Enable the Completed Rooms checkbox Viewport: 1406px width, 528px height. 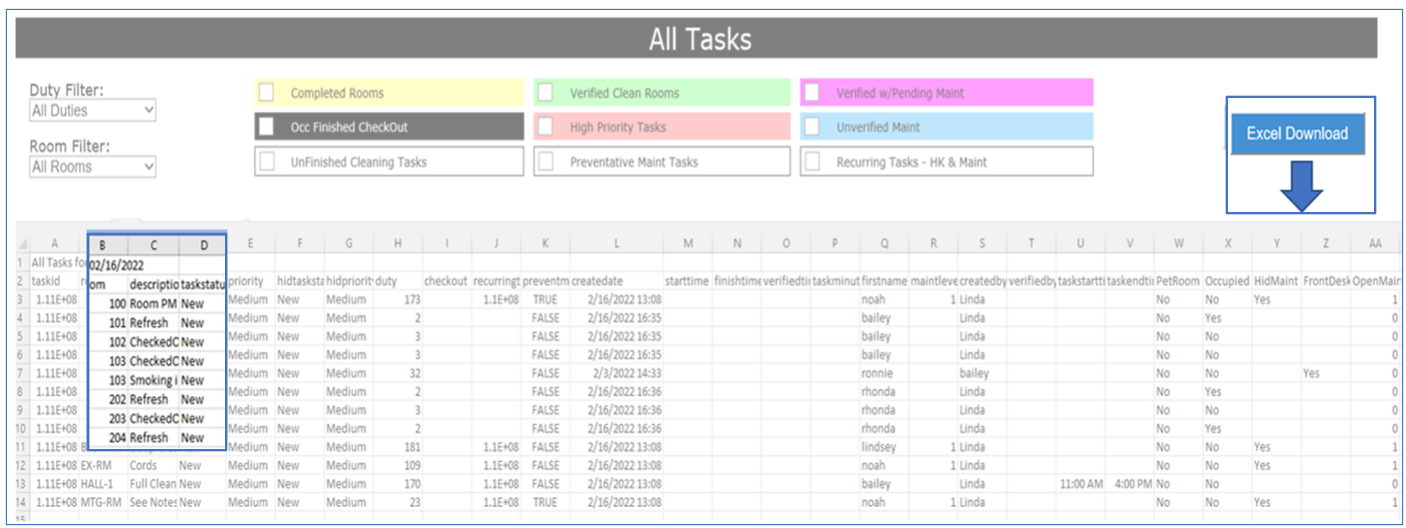267,93
